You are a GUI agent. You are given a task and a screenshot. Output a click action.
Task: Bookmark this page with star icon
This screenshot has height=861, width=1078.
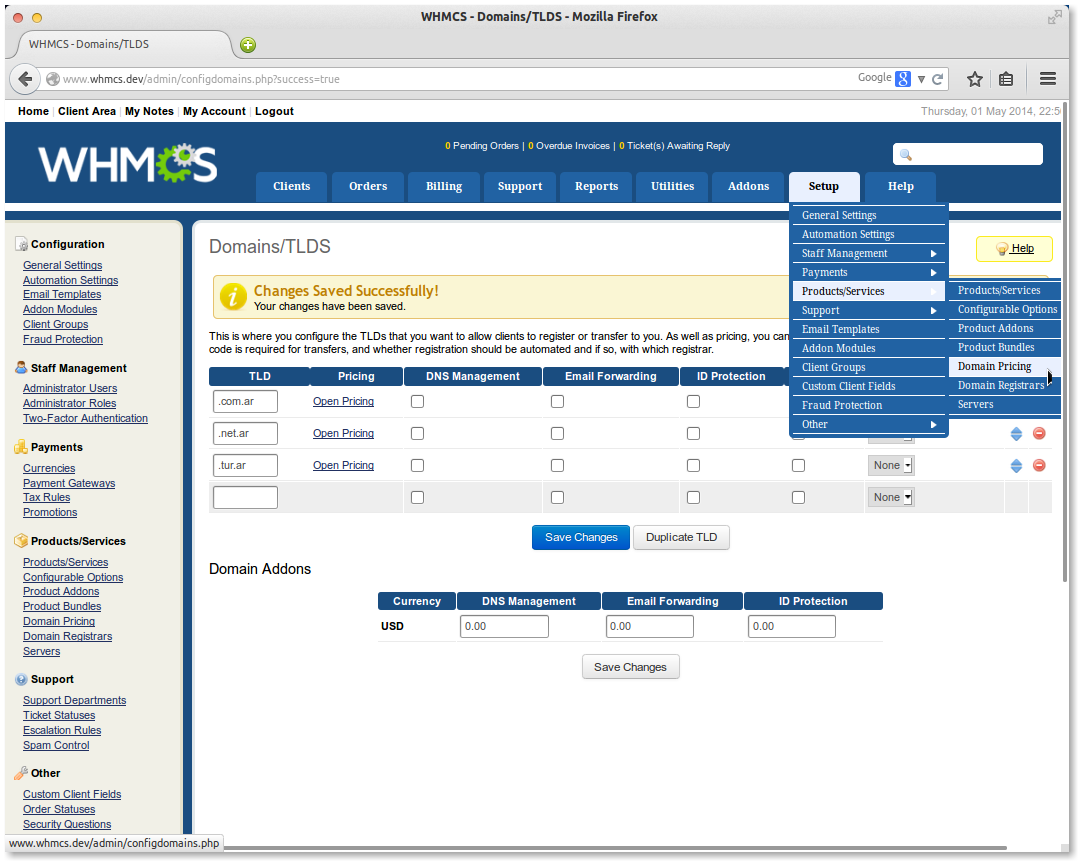tap(974, 79)
